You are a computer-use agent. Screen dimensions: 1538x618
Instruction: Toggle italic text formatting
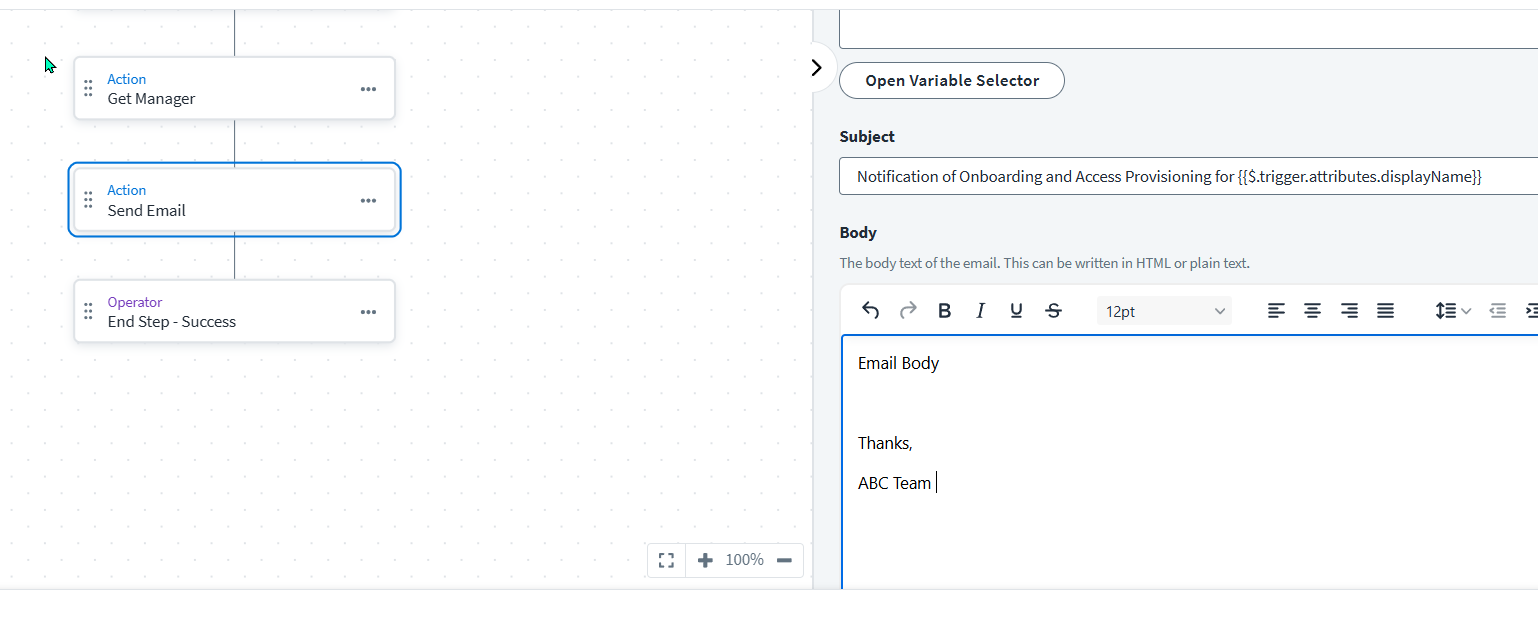[980, 311]
